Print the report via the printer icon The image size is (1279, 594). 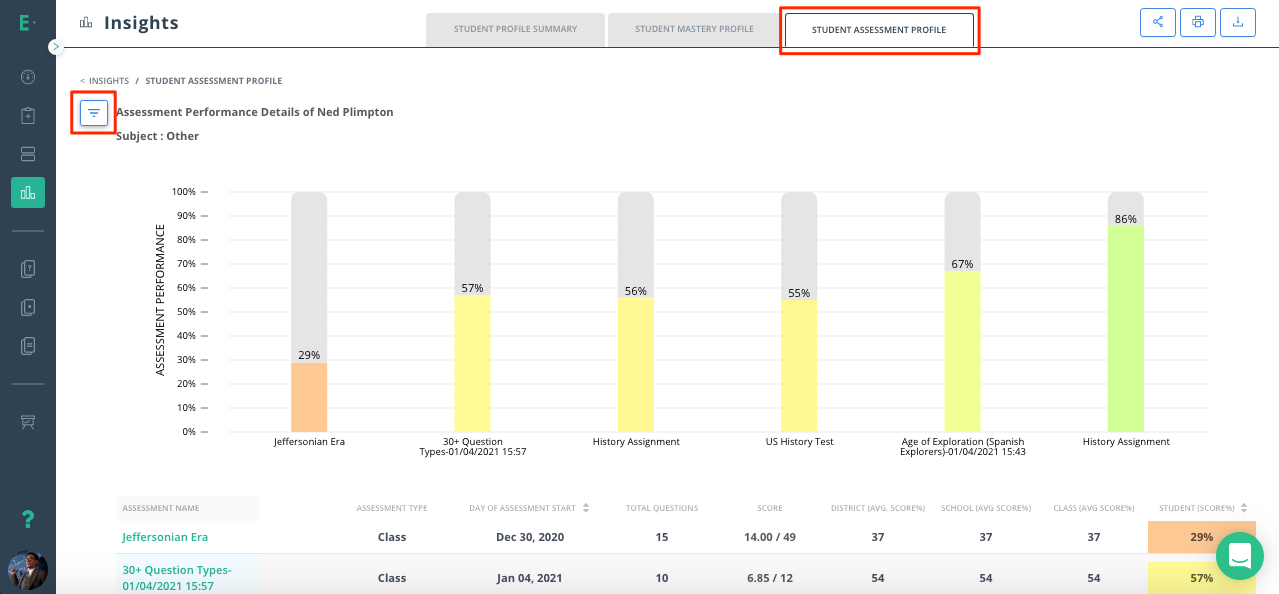click(x=1197, y=21)
